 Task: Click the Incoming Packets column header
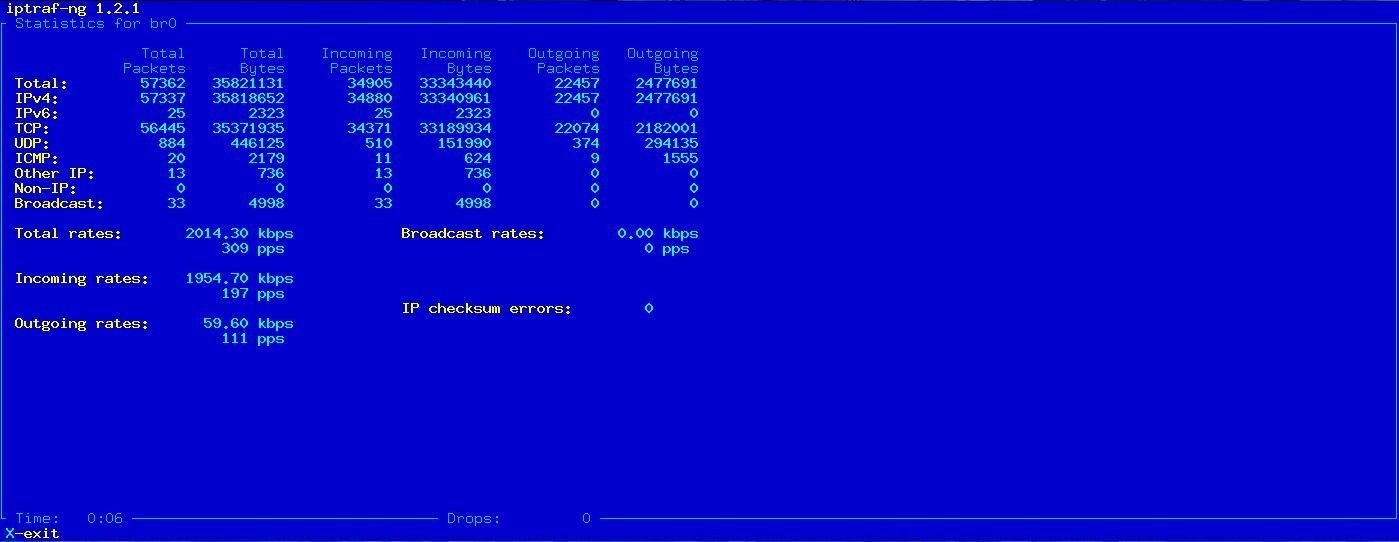[357, 60]
